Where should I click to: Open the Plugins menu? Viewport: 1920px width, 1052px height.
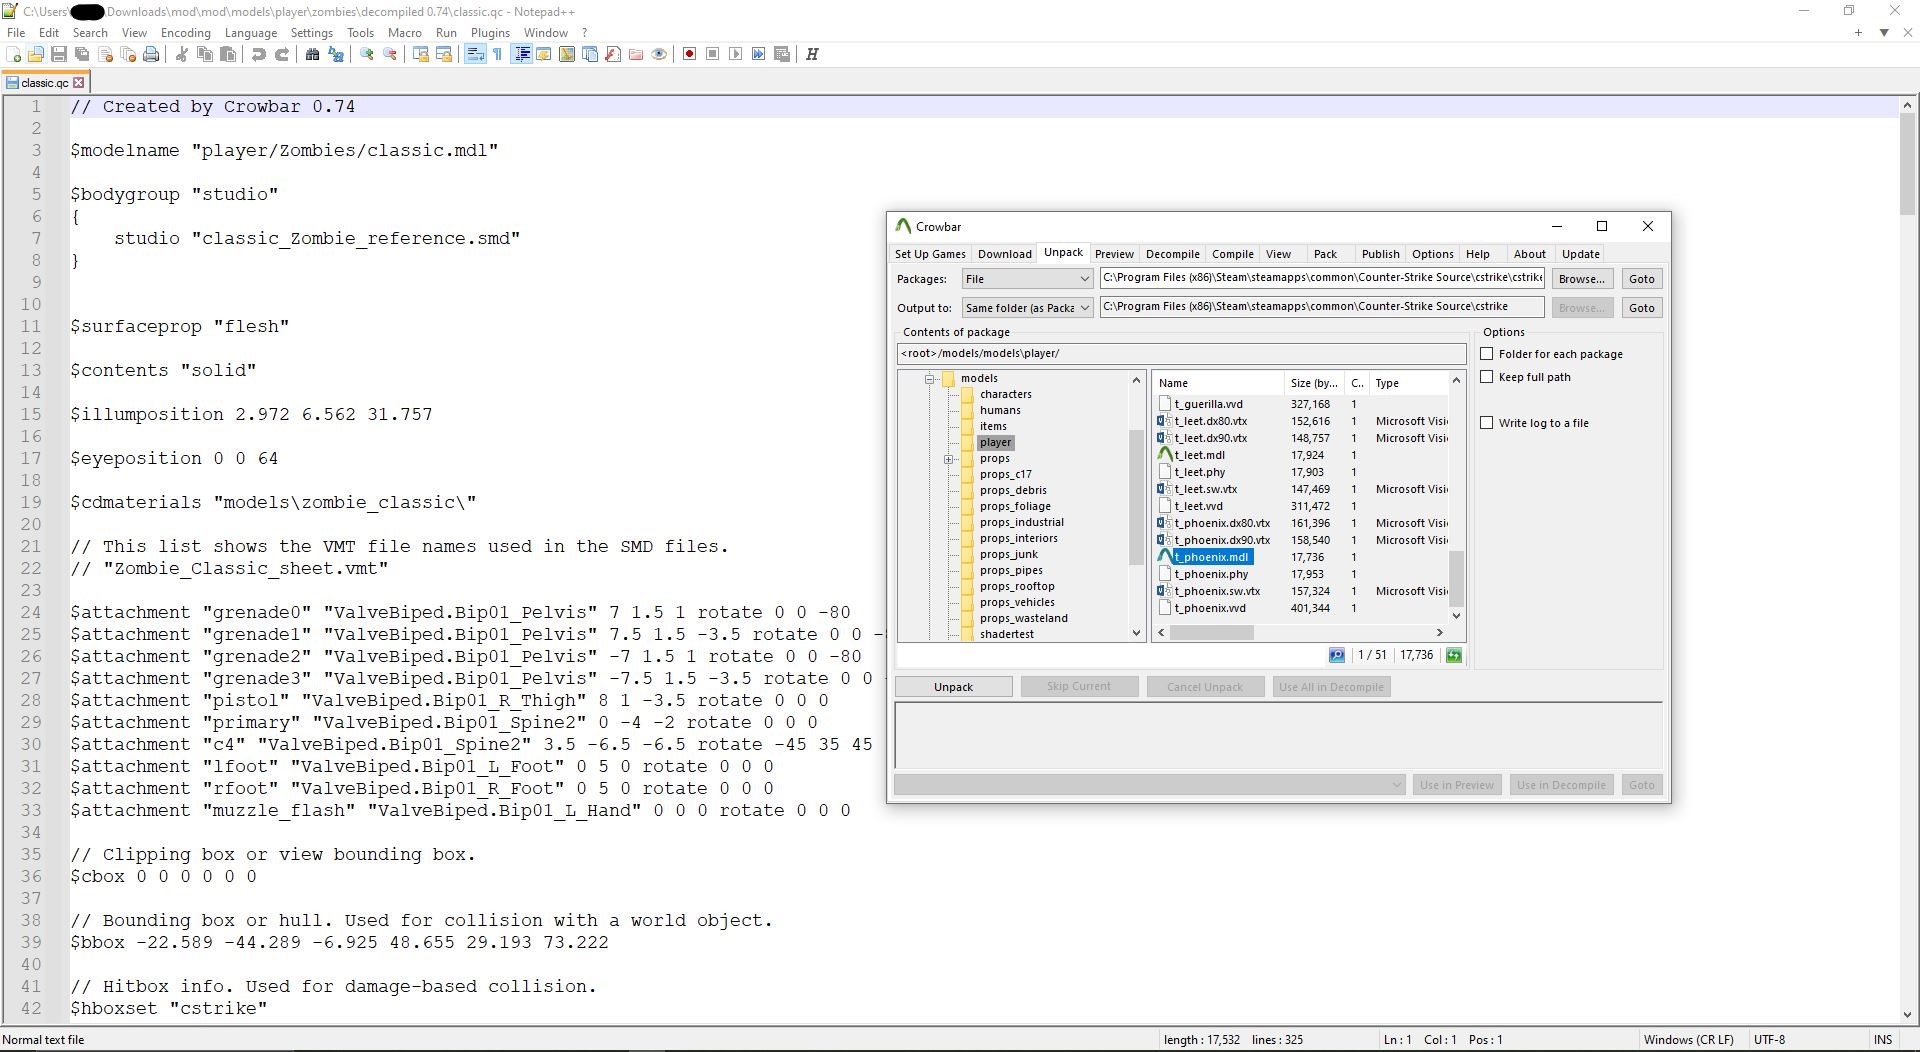tap(490, 33)
